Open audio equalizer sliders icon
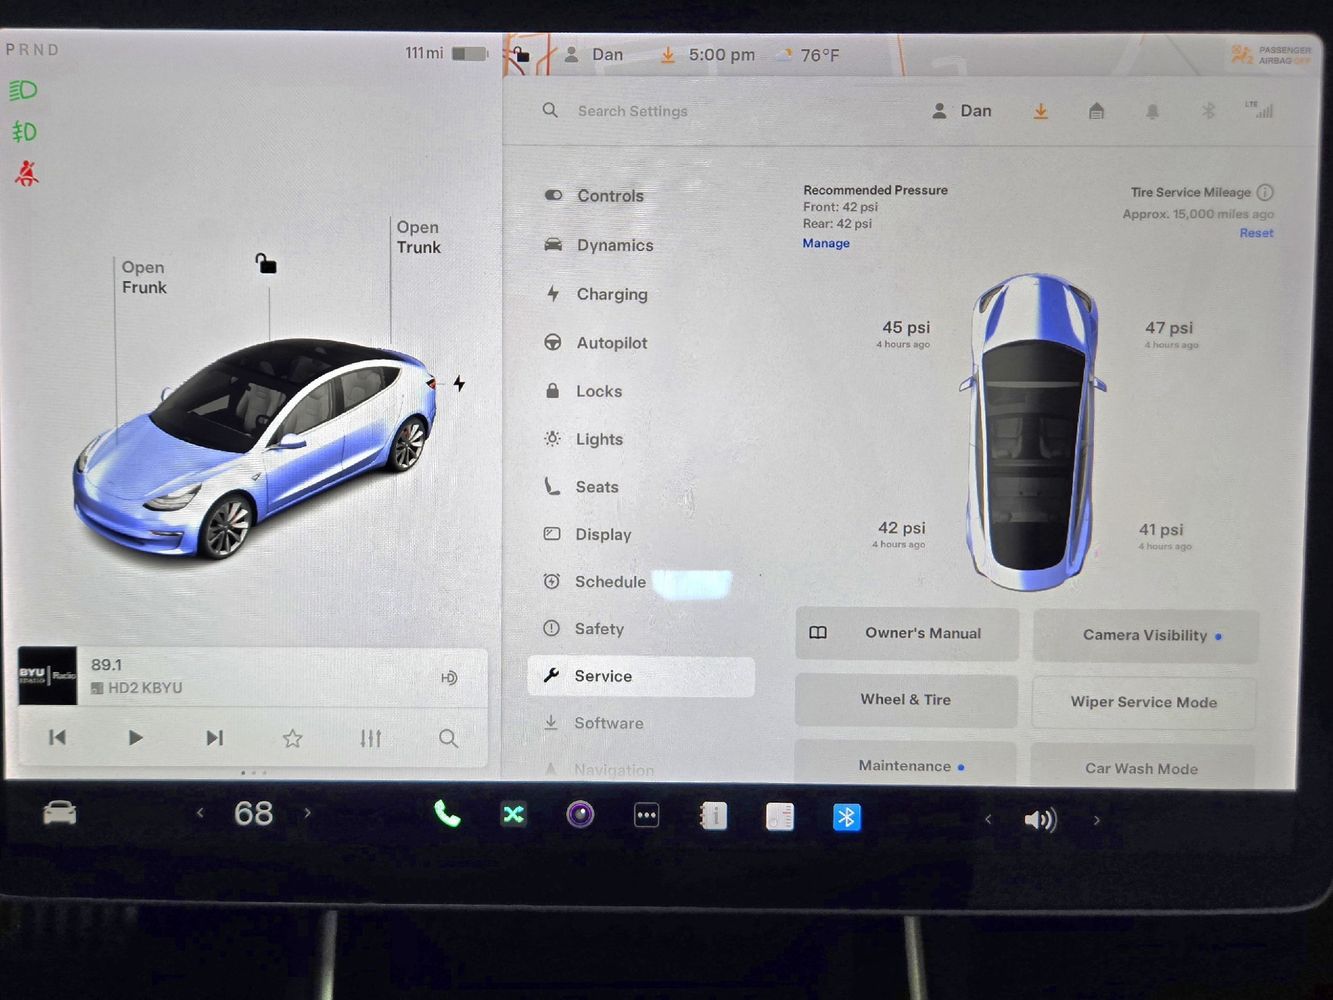 coord(370,738)
